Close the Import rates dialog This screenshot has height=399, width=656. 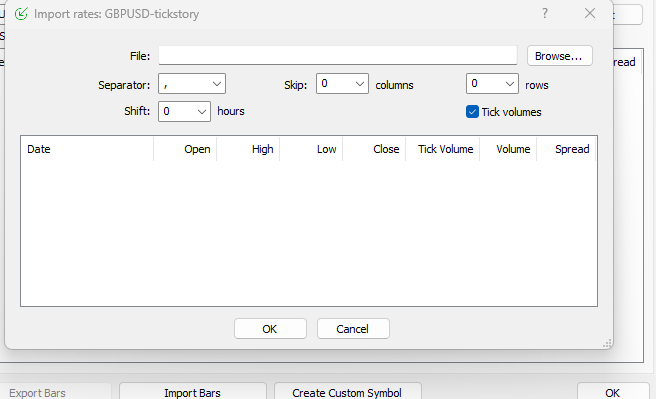[x=590, y=13]
